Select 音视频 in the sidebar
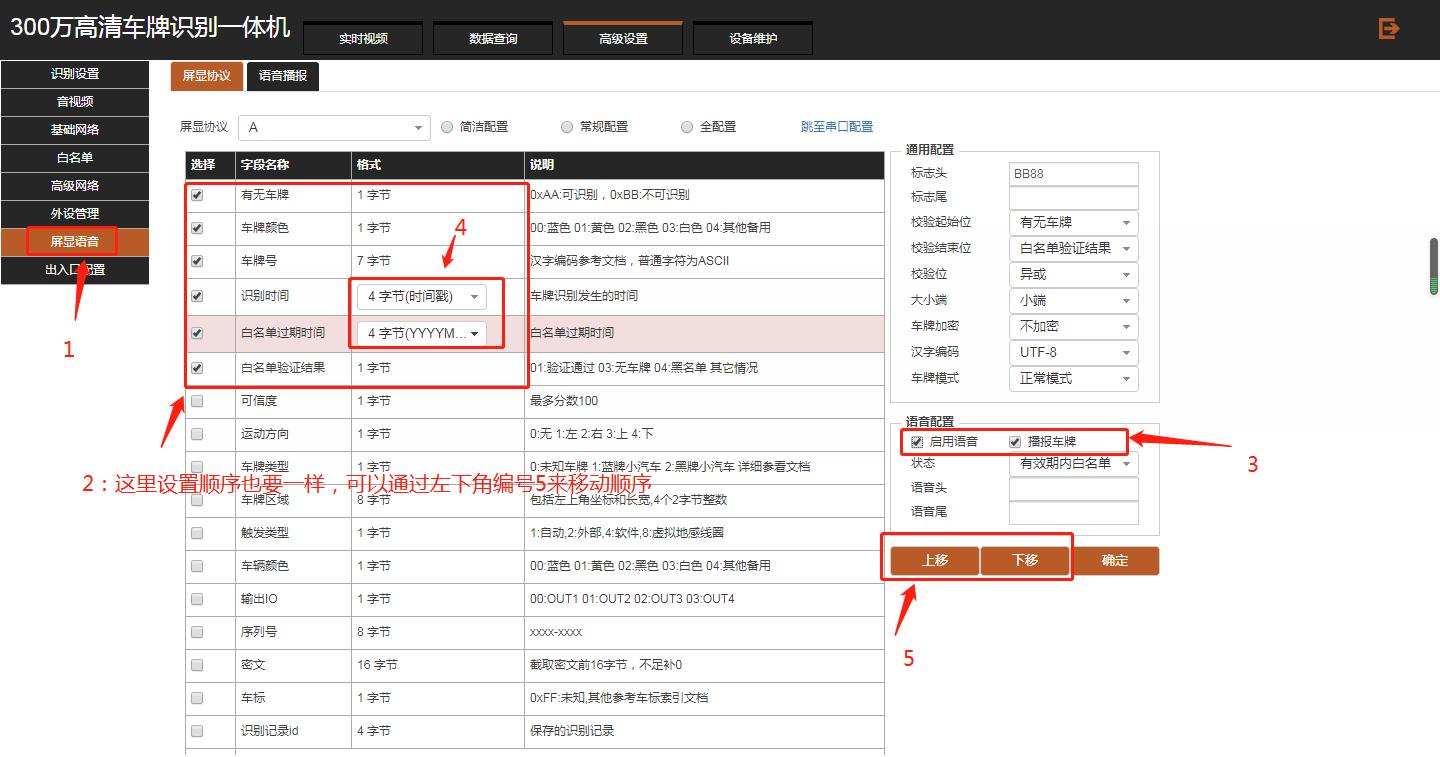Viewport: 1440px width, 757px height. coord(75,102)
